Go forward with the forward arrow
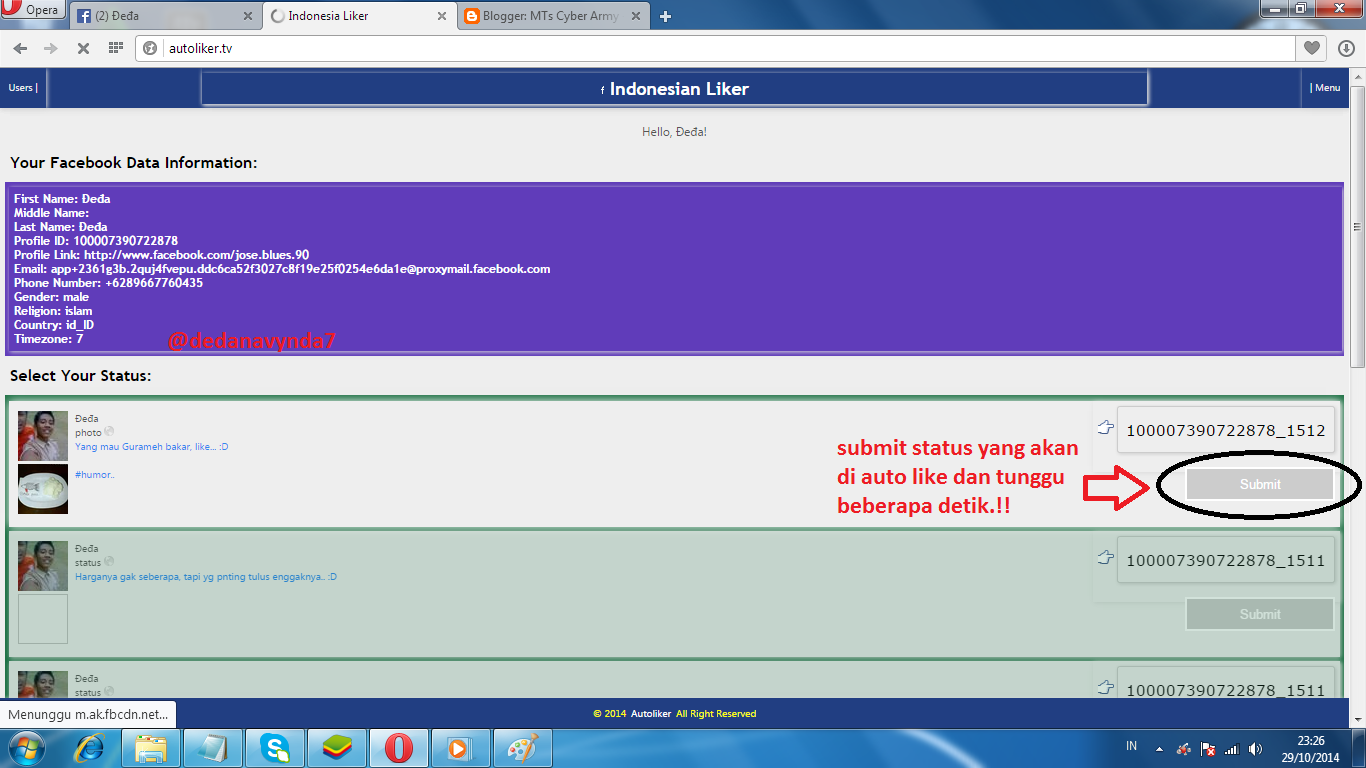Viewport: 1366px width, 768px height. 51,48
